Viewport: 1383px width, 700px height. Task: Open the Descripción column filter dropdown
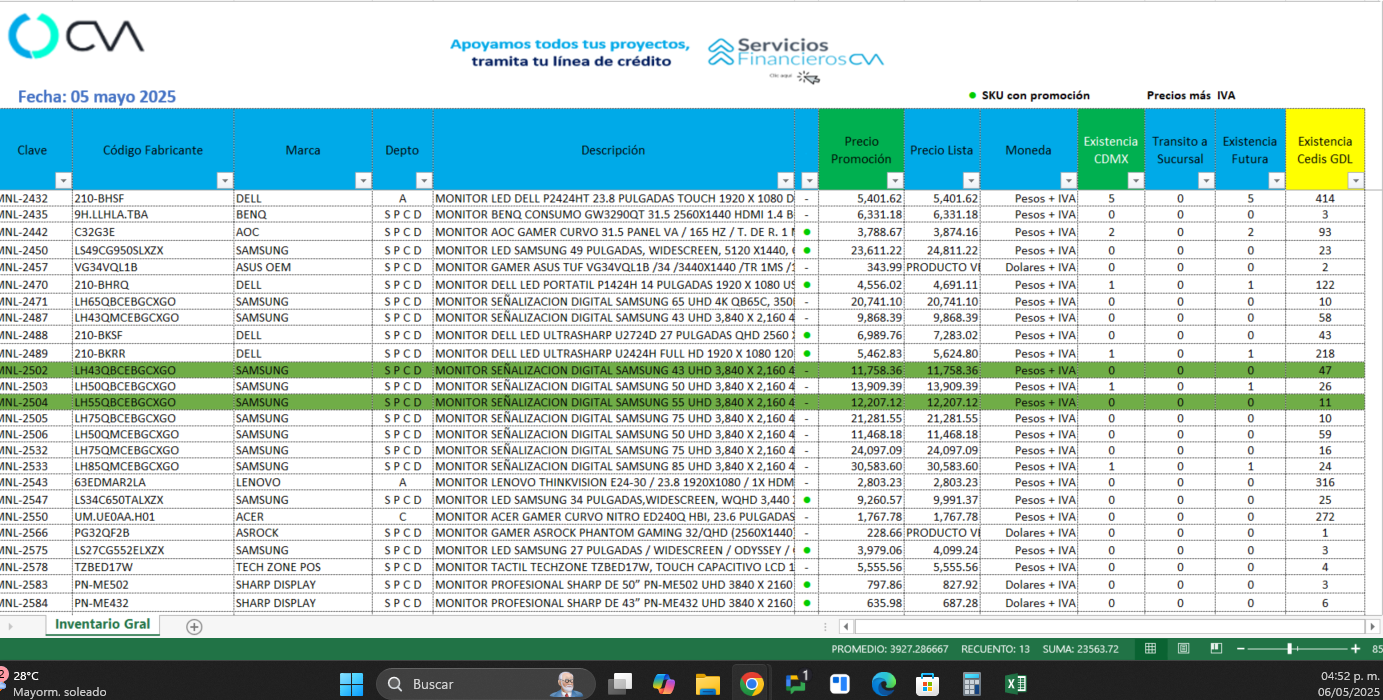tap(785, 181)
